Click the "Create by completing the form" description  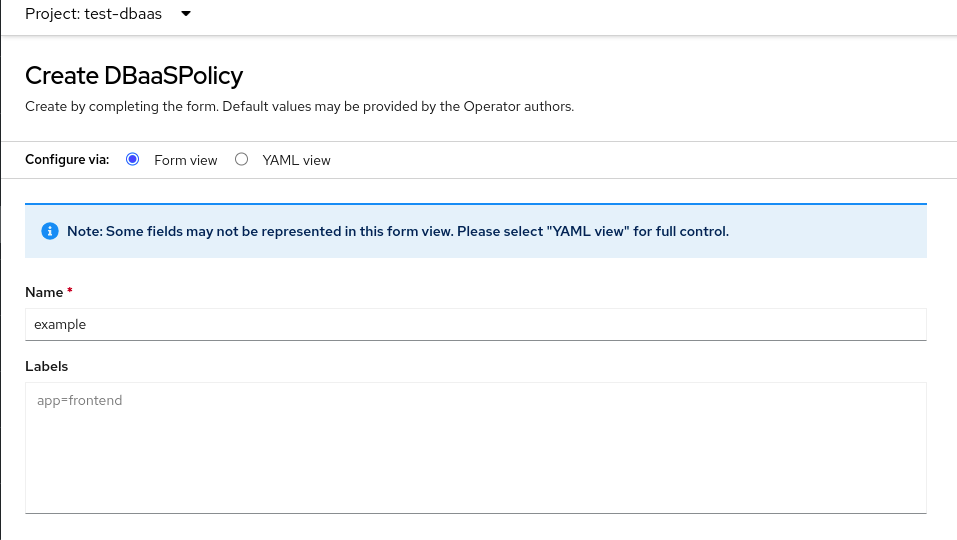point(299,106)
